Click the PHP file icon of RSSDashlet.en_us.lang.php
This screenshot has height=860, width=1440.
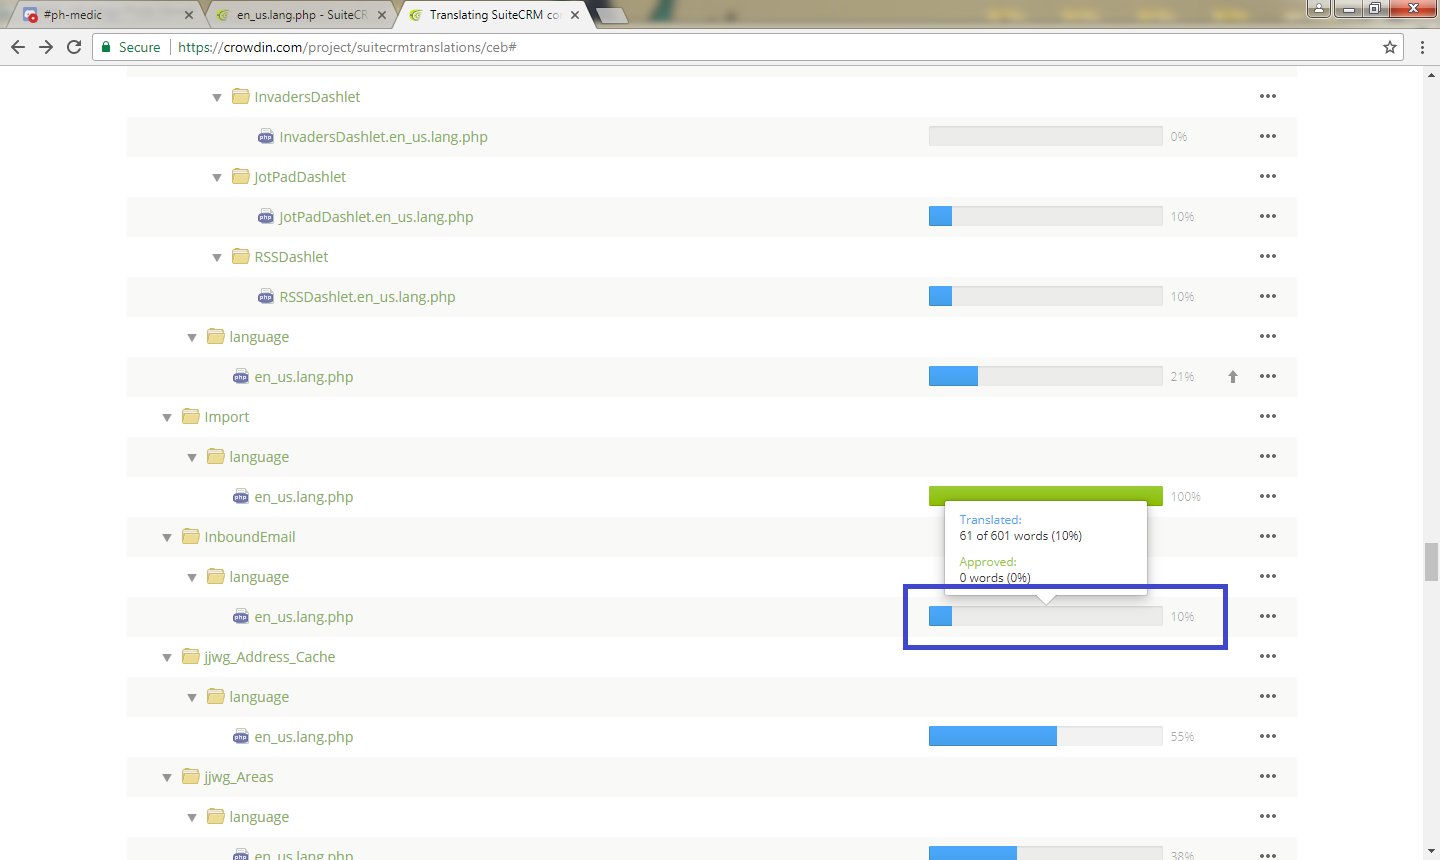[x=266, y=297]
